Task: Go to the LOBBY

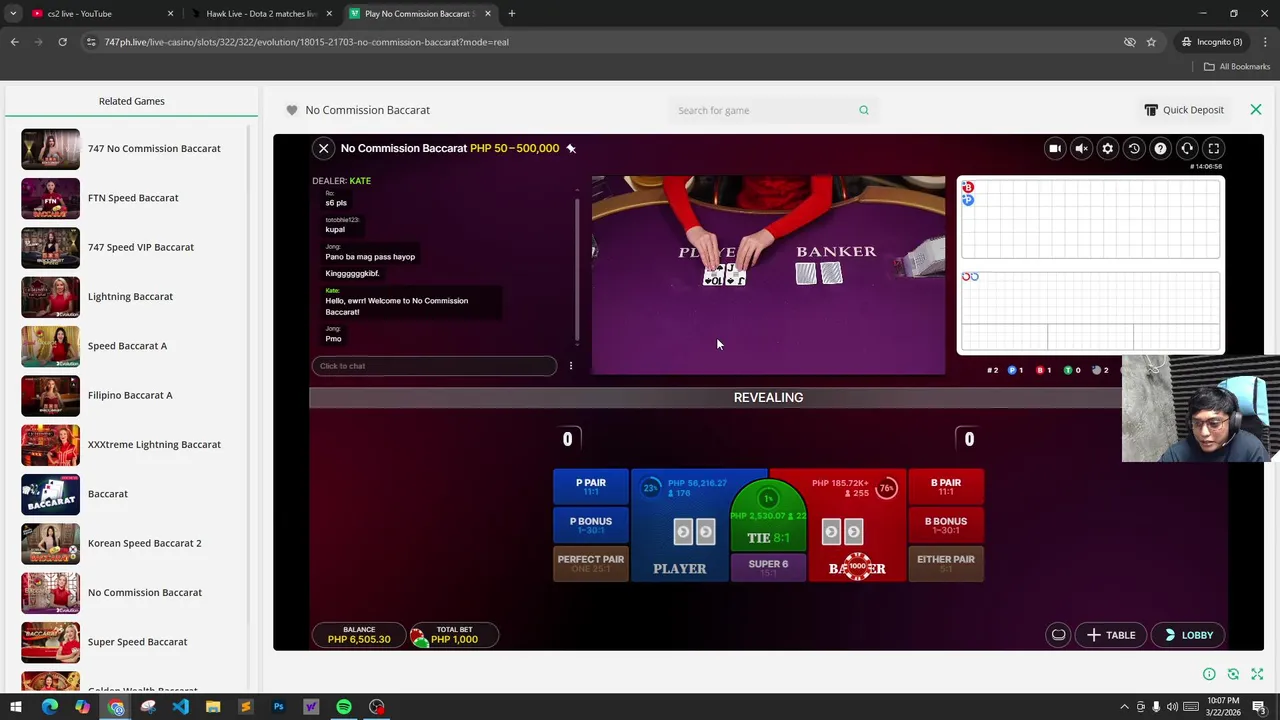Action: click(1188, 635)
